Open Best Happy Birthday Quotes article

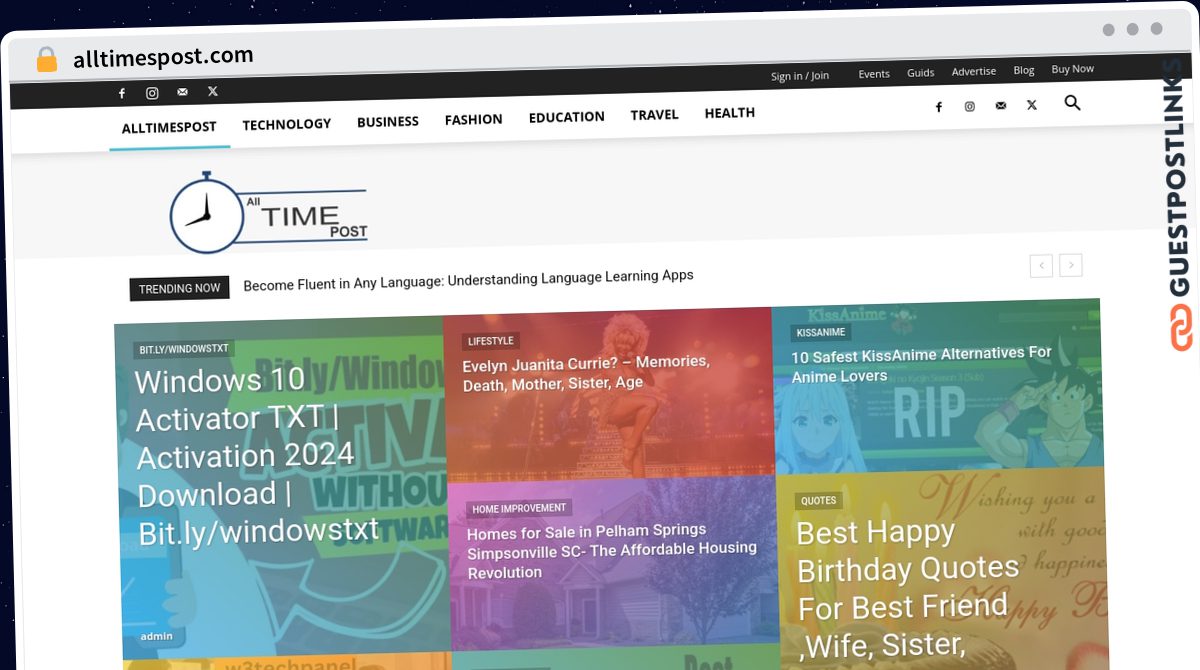(908, 587)
